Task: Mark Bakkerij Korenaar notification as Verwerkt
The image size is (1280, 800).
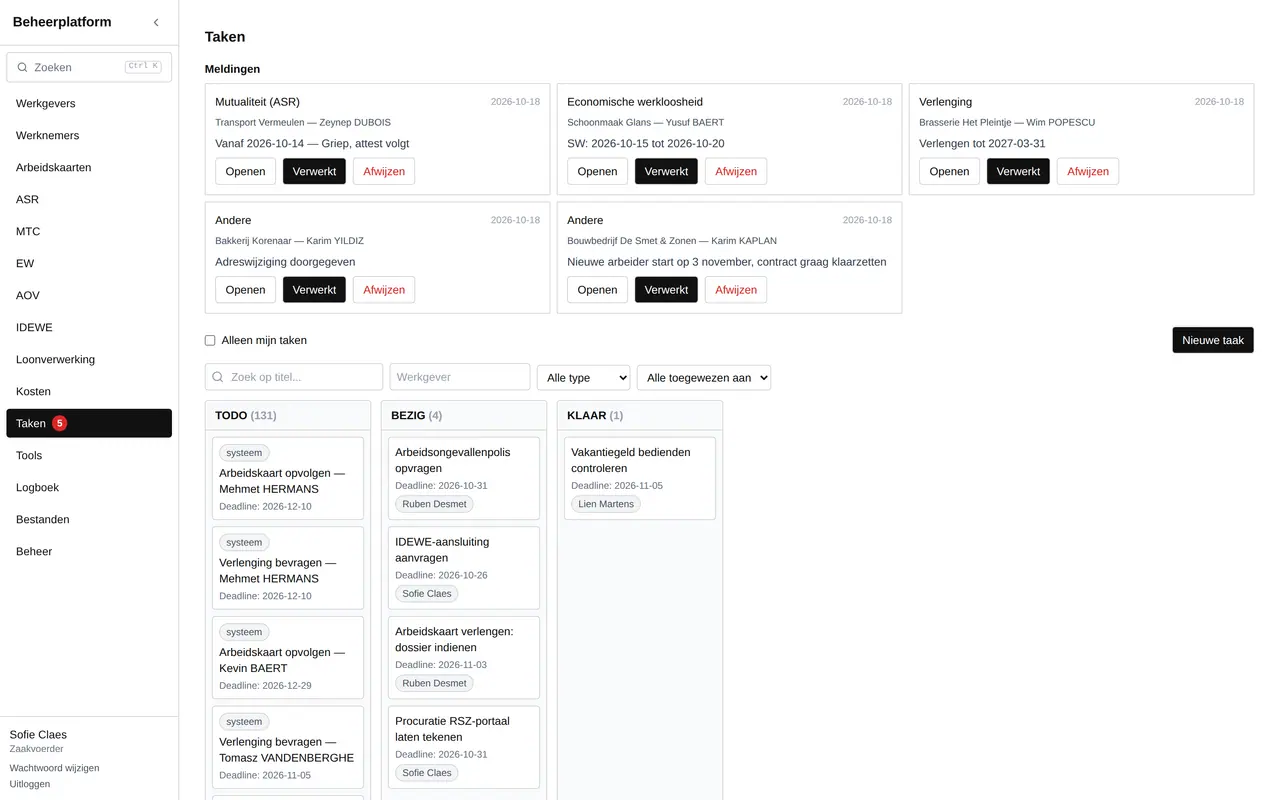Action: pyautogui.click(x=314, y=290)
